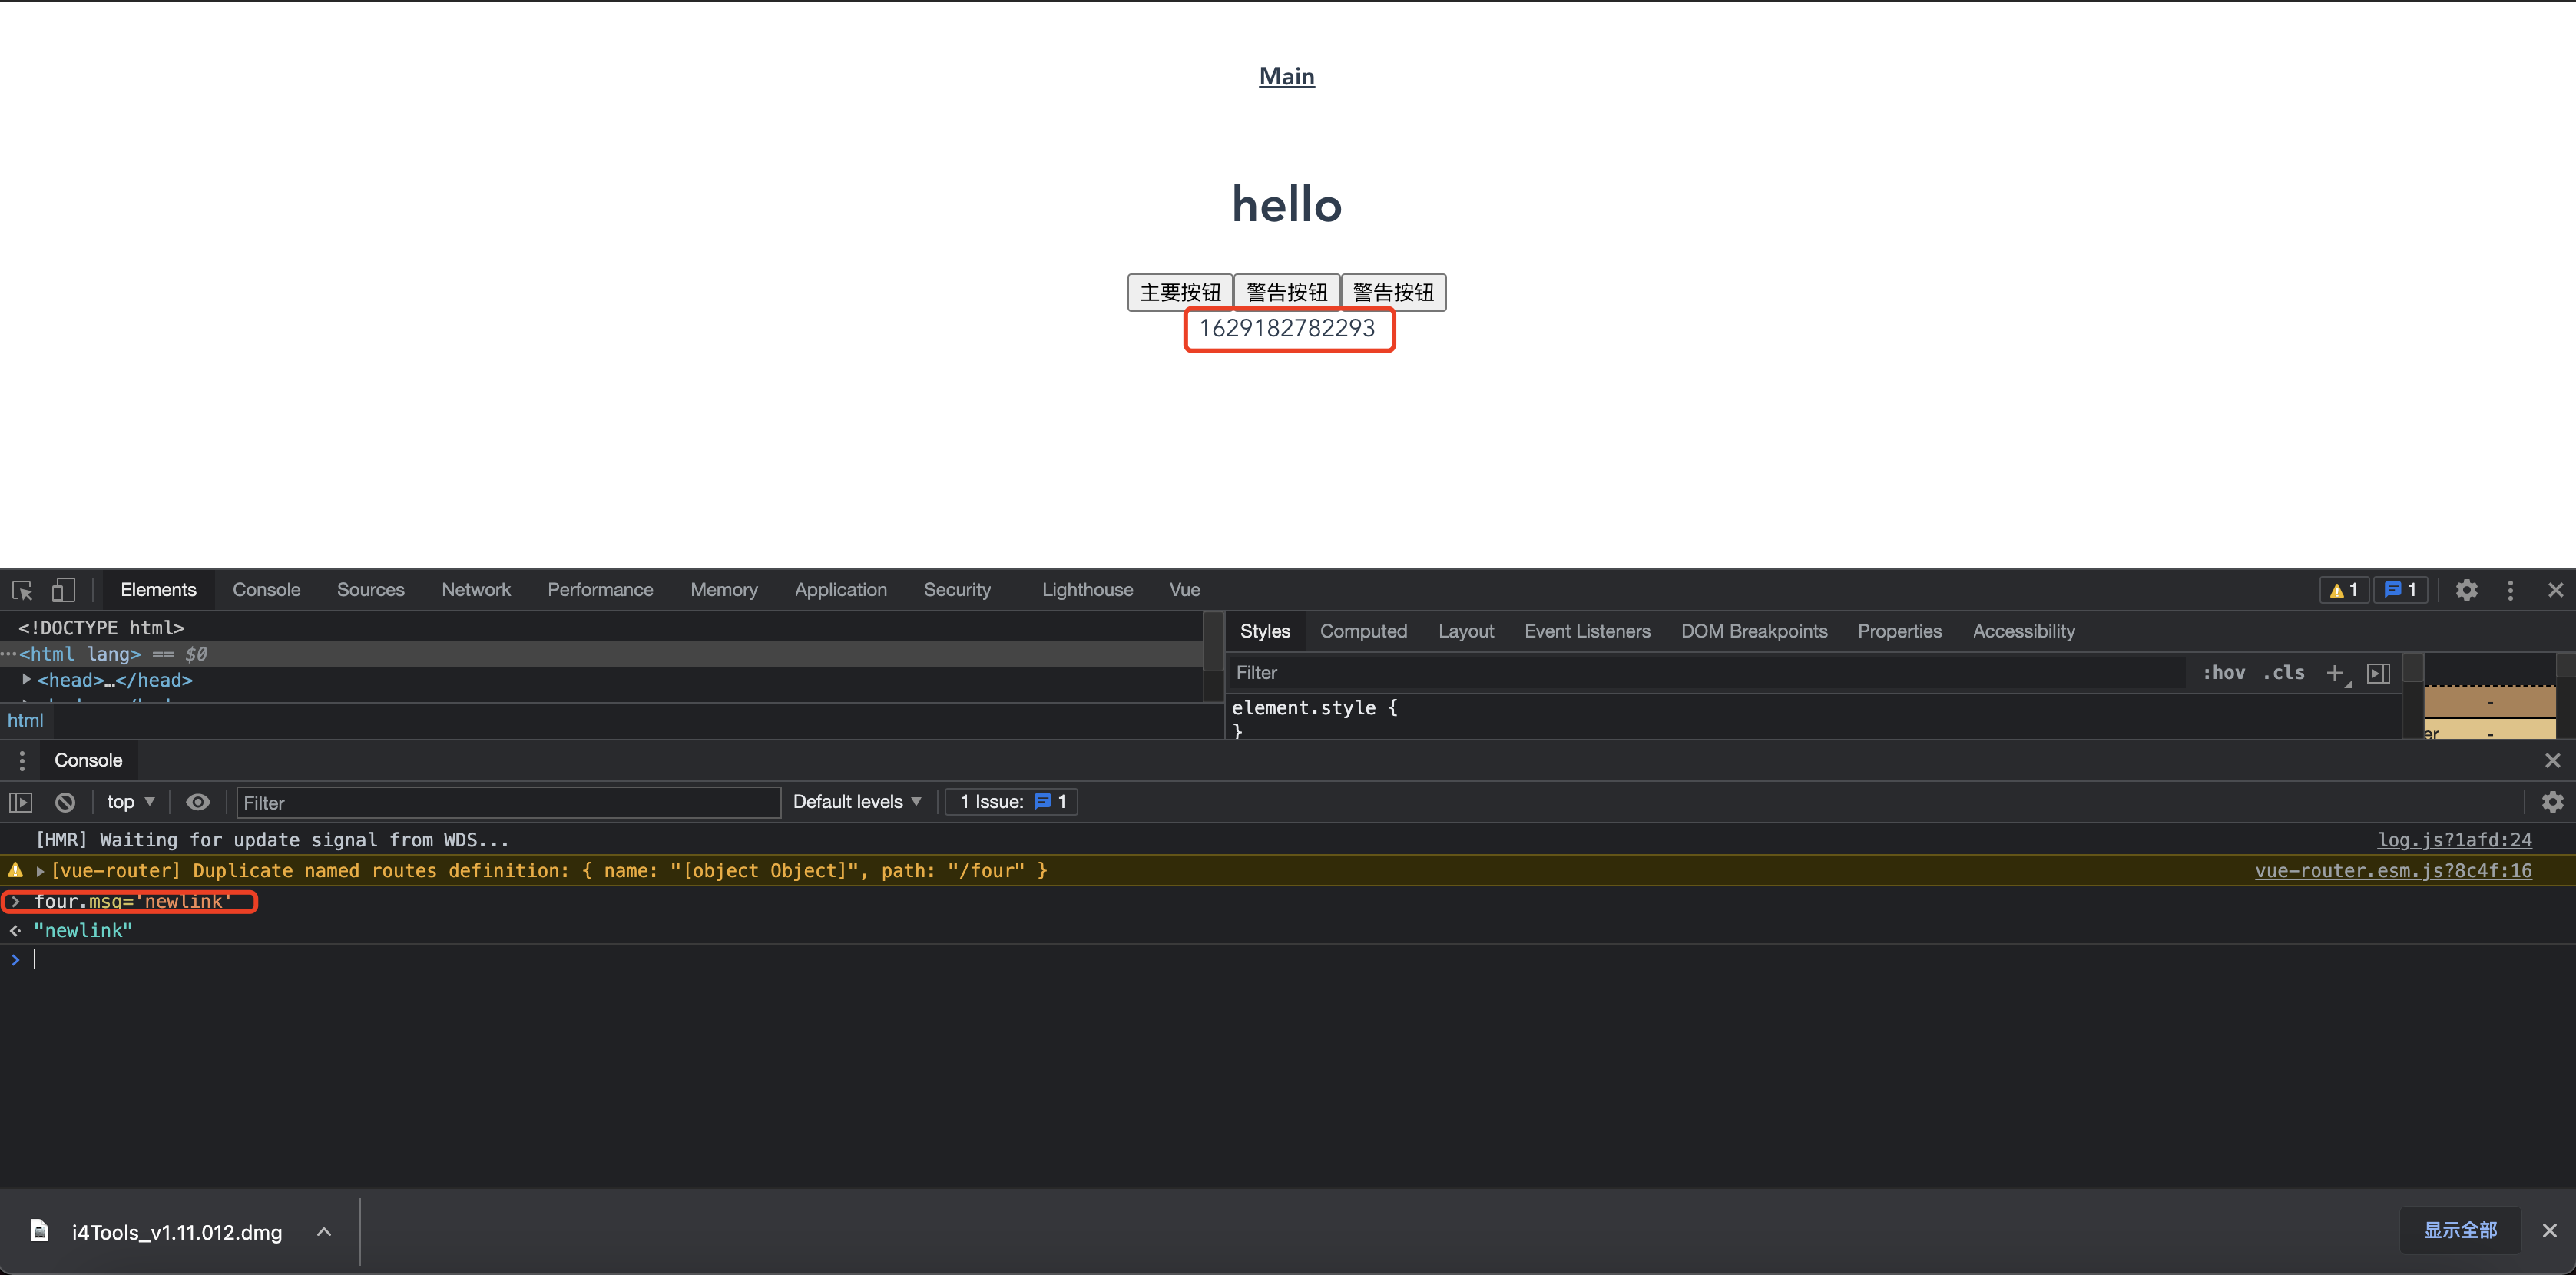Screen dimensions: 2576x1275
Task: Toggle live expression eye icon
Action: (198, 802)
